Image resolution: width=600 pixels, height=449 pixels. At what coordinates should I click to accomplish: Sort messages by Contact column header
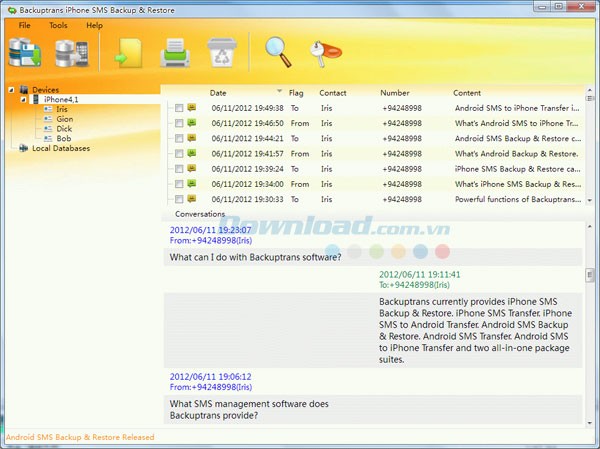coord(333,93)
